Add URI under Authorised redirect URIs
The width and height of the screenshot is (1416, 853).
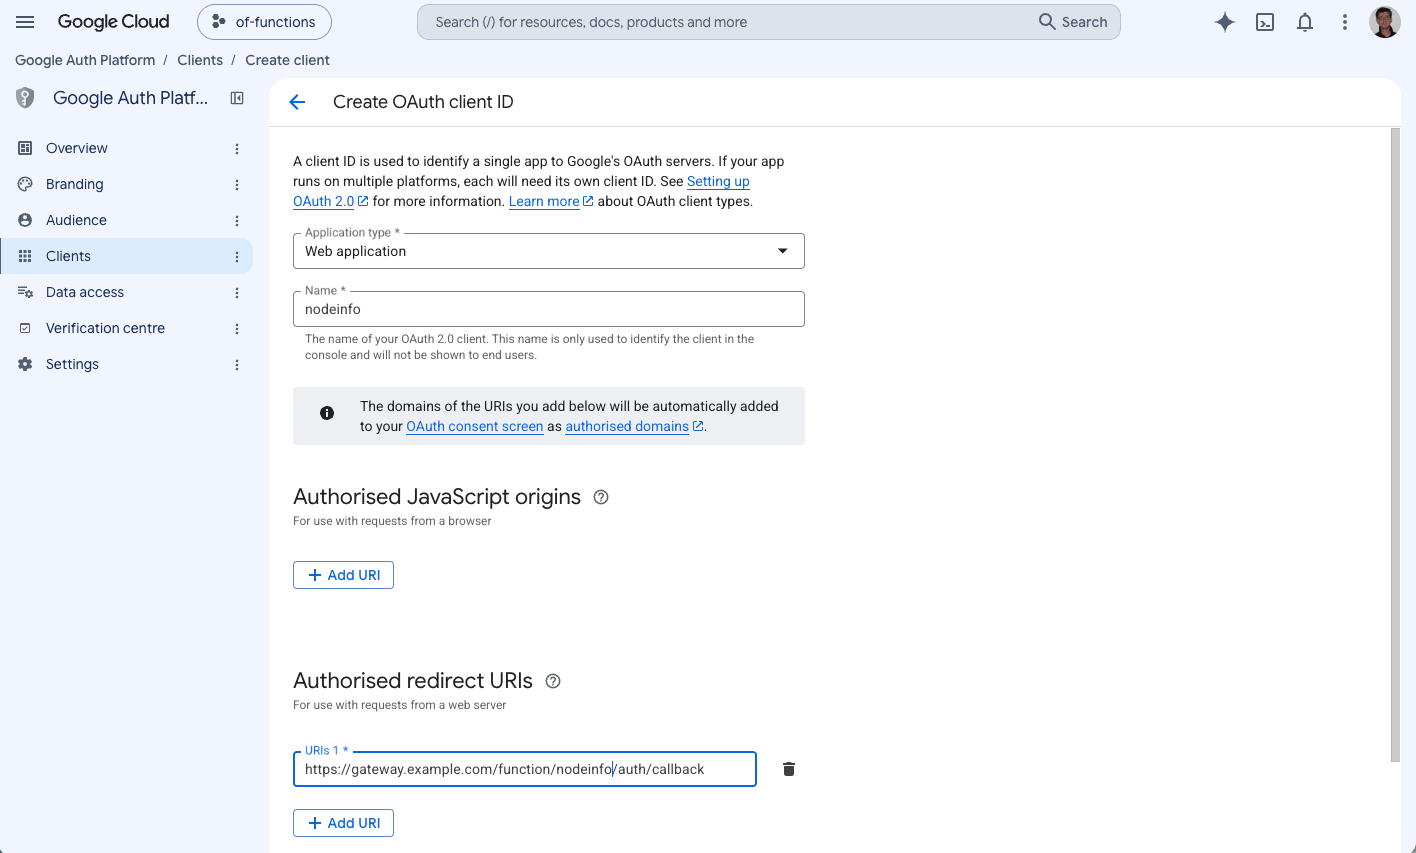point(343,823)
